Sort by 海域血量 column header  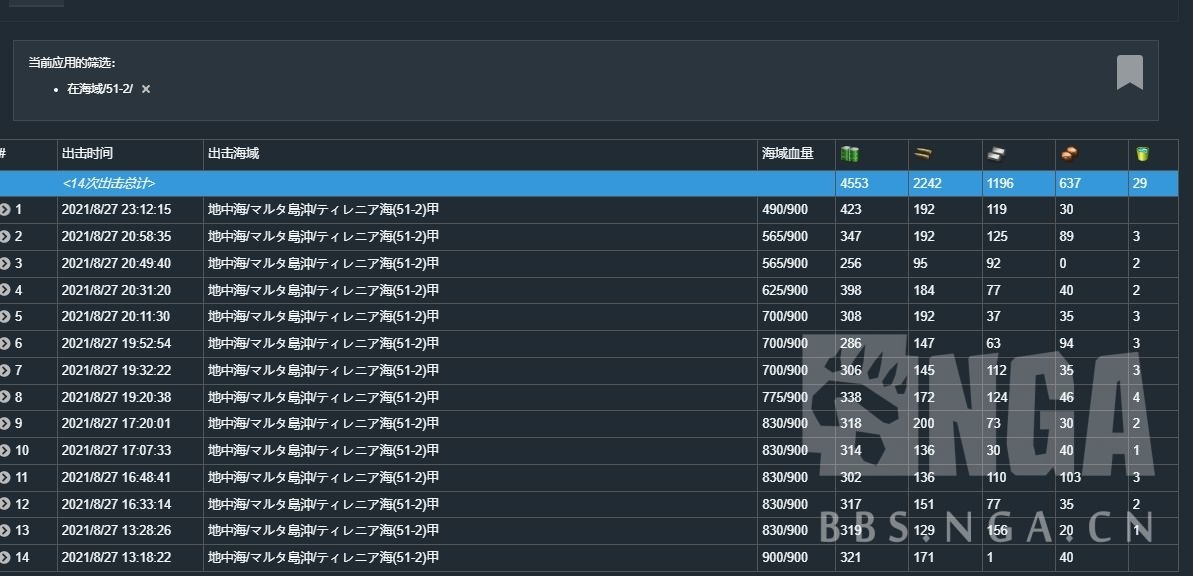(x=788, y=154)
